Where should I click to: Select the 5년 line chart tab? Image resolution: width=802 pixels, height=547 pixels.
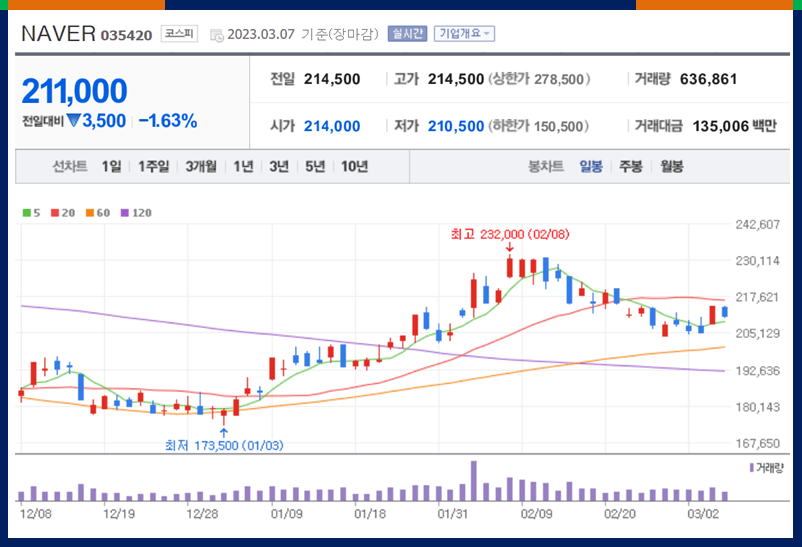pyautogui.click(x=315, y=166)
